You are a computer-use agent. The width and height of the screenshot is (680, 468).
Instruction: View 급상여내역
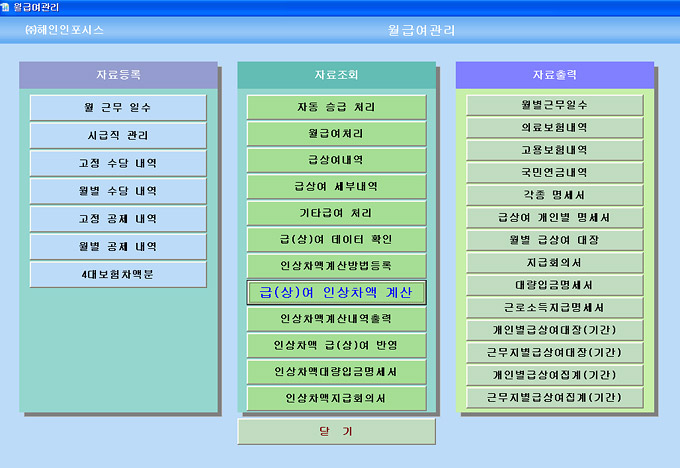pyautogui.click(x=337, y=160)
